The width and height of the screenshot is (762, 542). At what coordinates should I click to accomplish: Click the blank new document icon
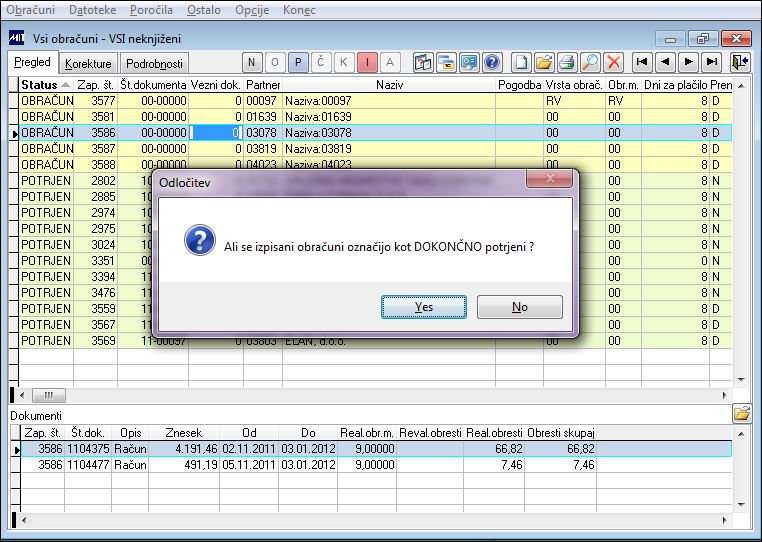click(x=521, y=63)
